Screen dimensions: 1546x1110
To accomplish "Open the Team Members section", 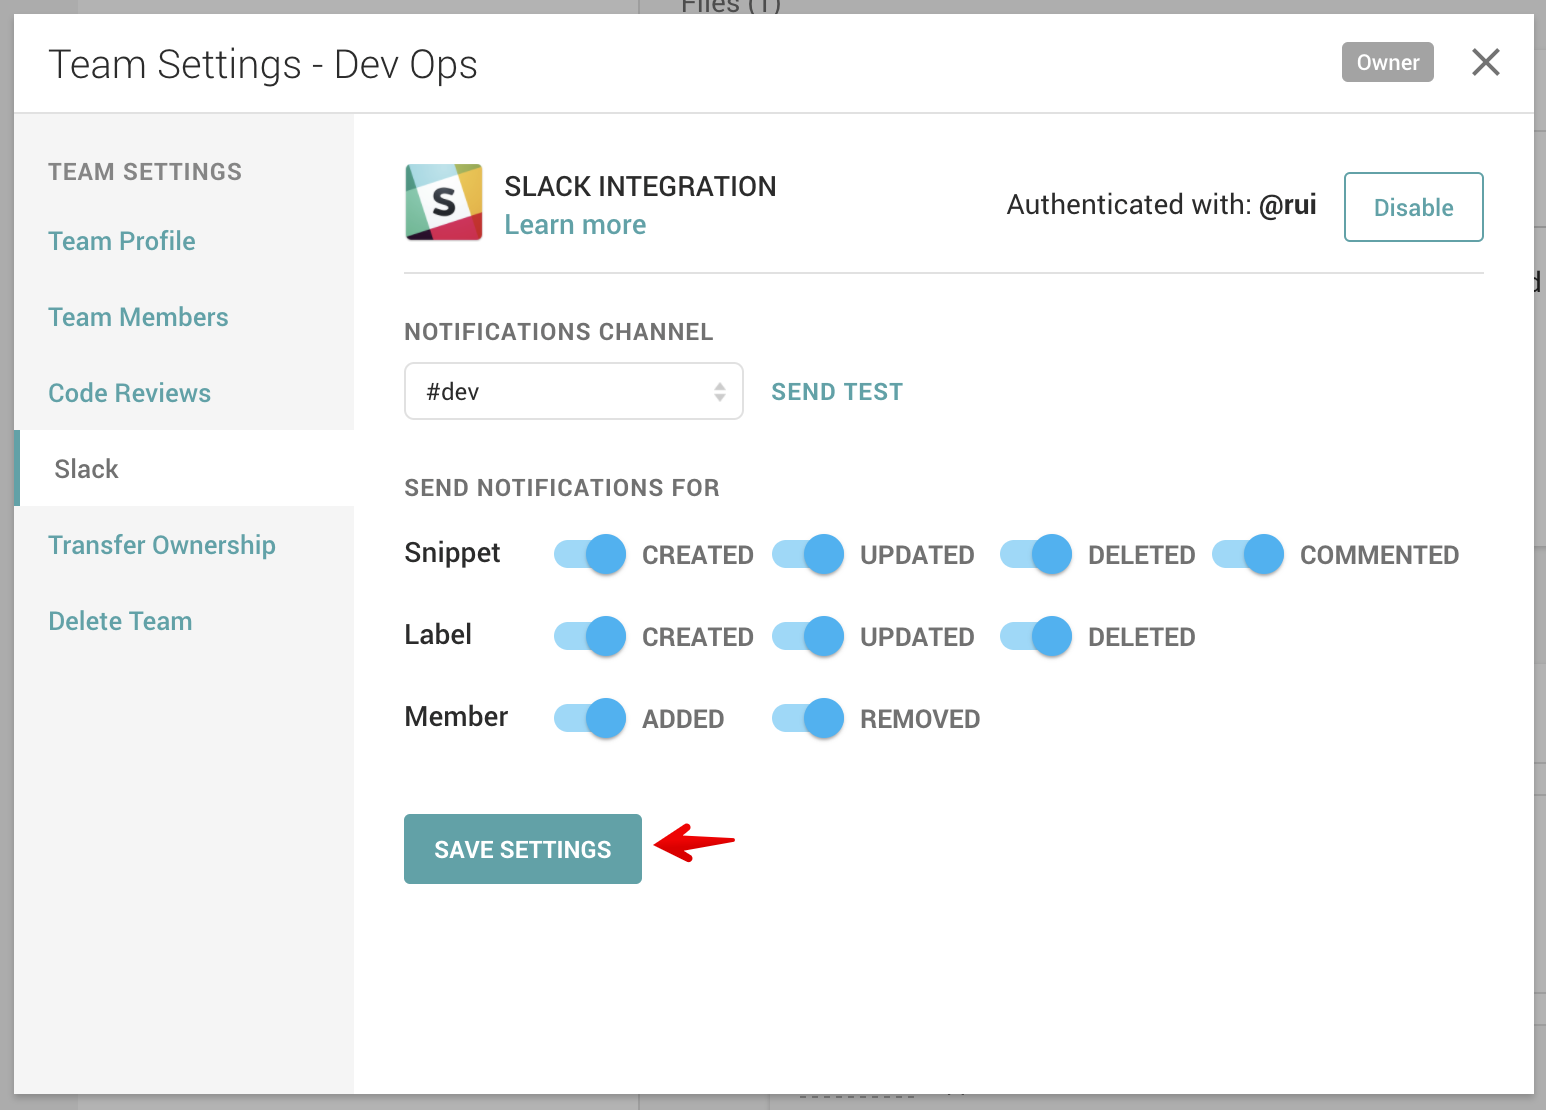I will (x=138, y=317).
